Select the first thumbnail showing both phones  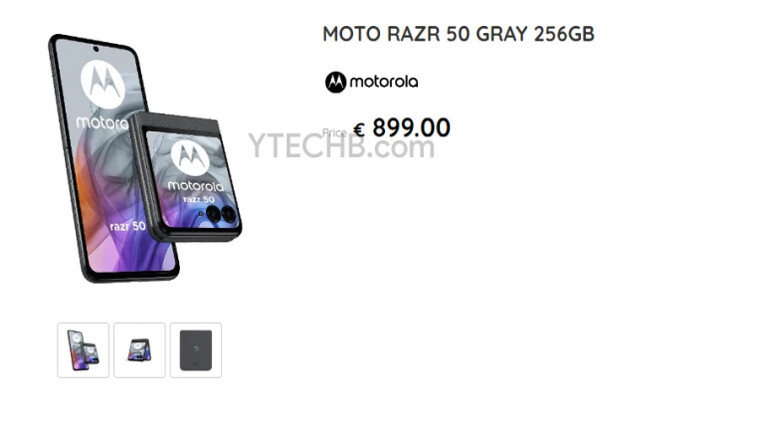click(x=83, y=350)
